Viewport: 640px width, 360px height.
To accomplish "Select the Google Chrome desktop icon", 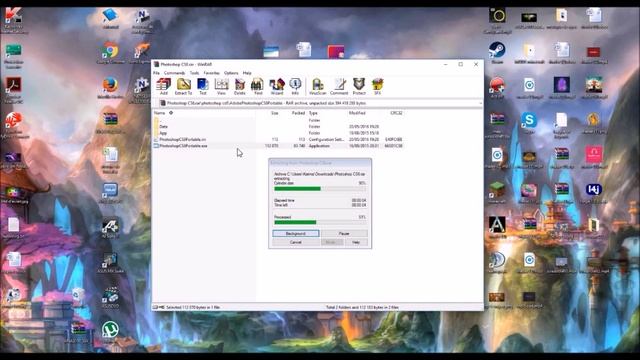I will 110,53.
